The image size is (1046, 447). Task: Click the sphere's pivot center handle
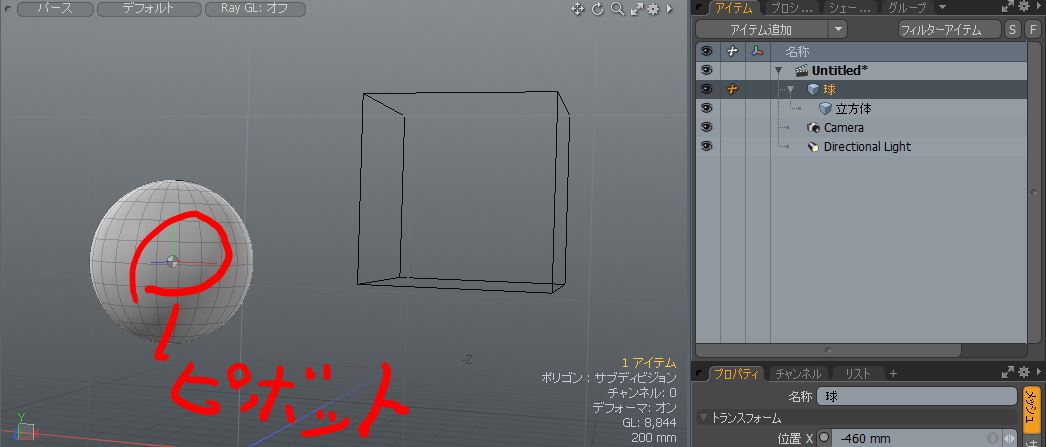(172, 262)
